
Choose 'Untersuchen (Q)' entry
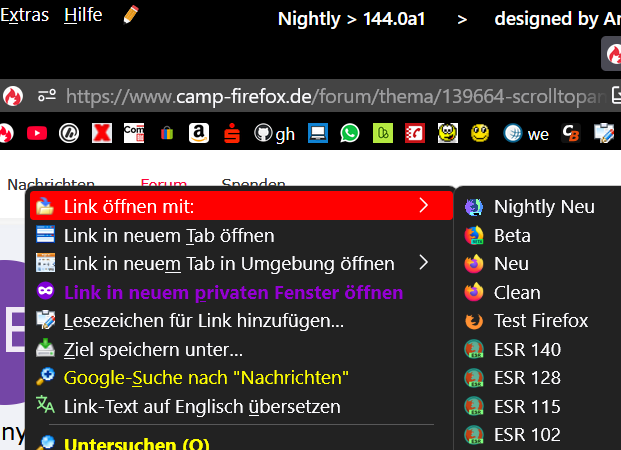point(241,442)
